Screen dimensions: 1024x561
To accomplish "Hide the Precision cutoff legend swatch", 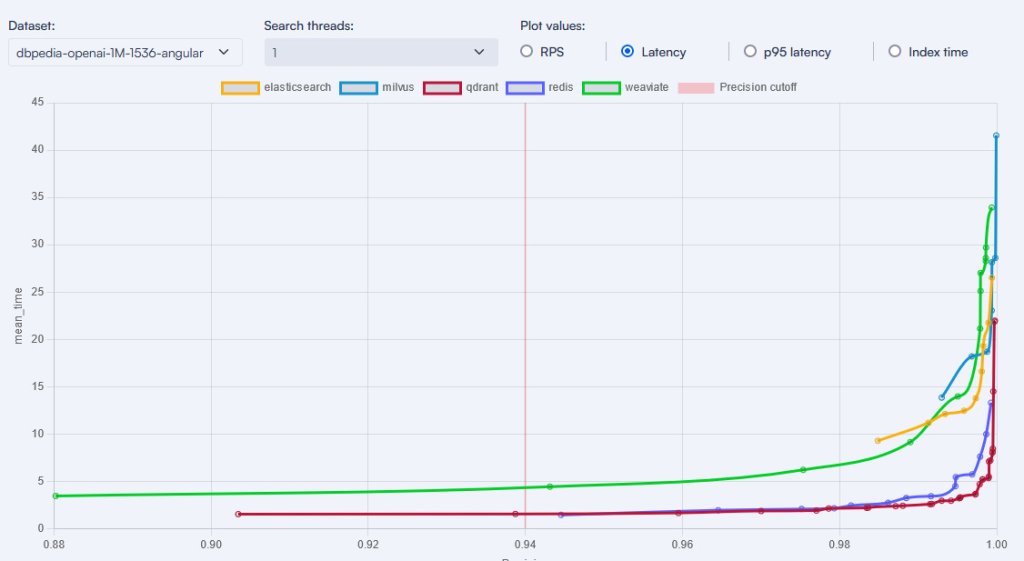I will pos(696,88).
